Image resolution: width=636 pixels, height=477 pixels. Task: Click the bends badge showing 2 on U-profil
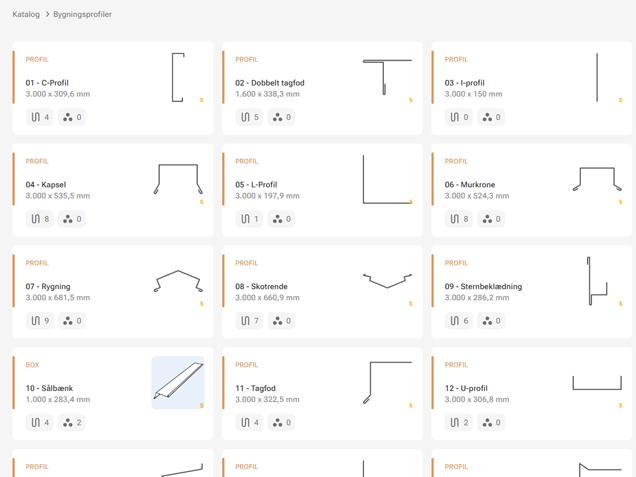(x=459, y=423)
